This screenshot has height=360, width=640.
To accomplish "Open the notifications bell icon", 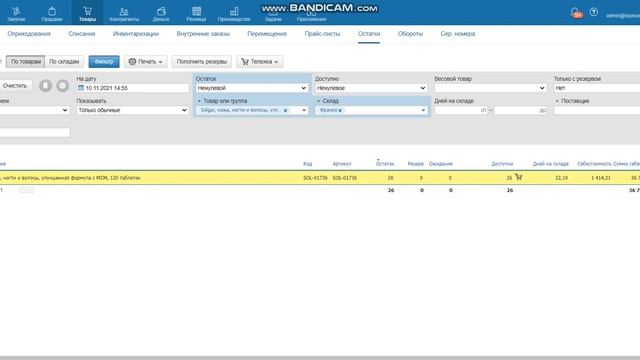I will click(576, 13).
